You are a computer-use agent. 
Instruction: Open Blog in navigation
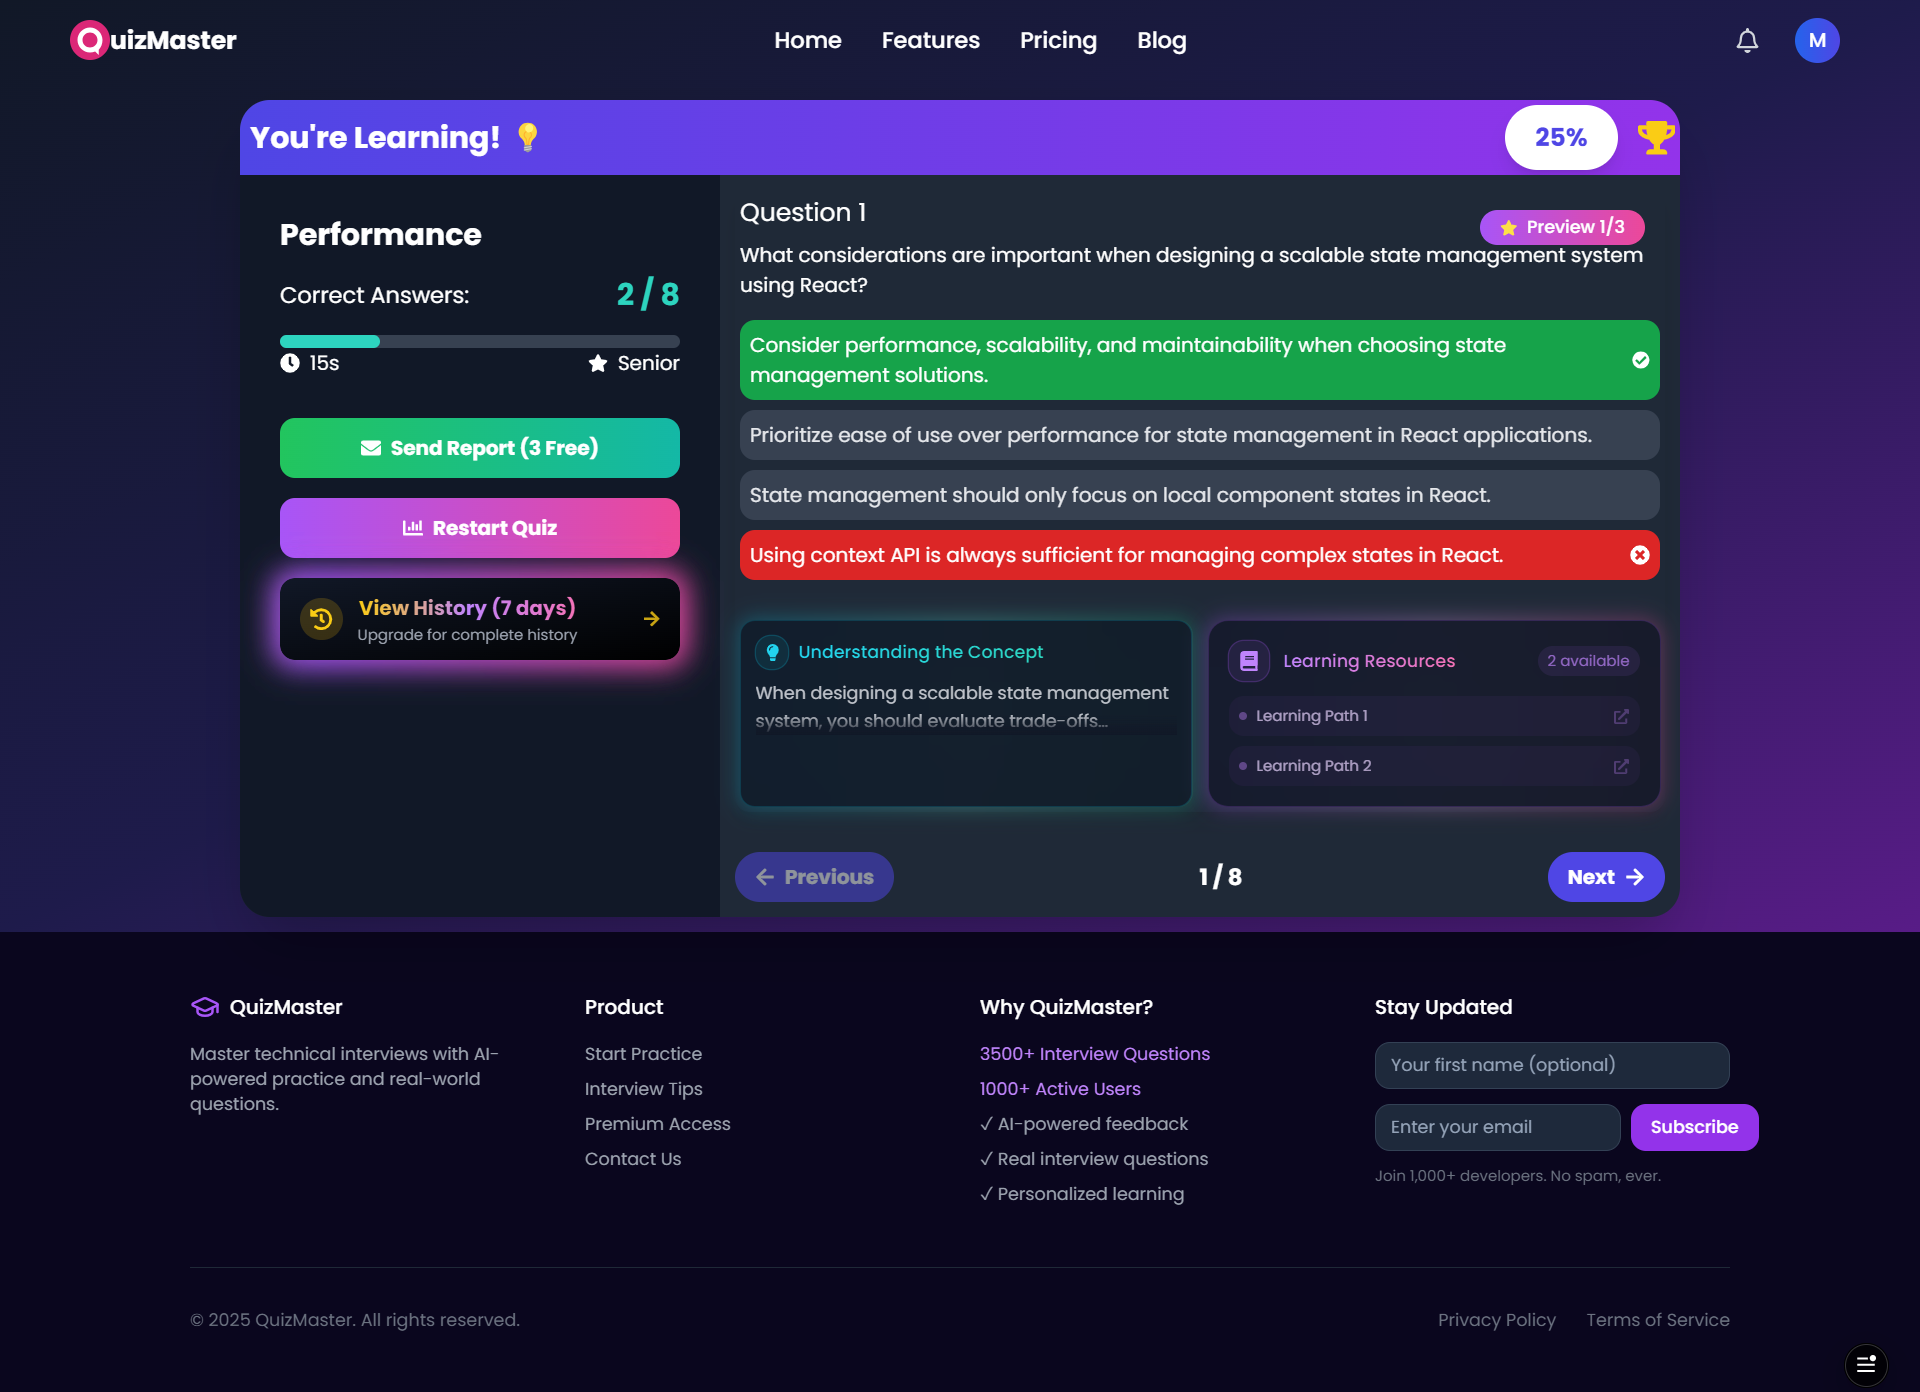(x=1162, y=41)
